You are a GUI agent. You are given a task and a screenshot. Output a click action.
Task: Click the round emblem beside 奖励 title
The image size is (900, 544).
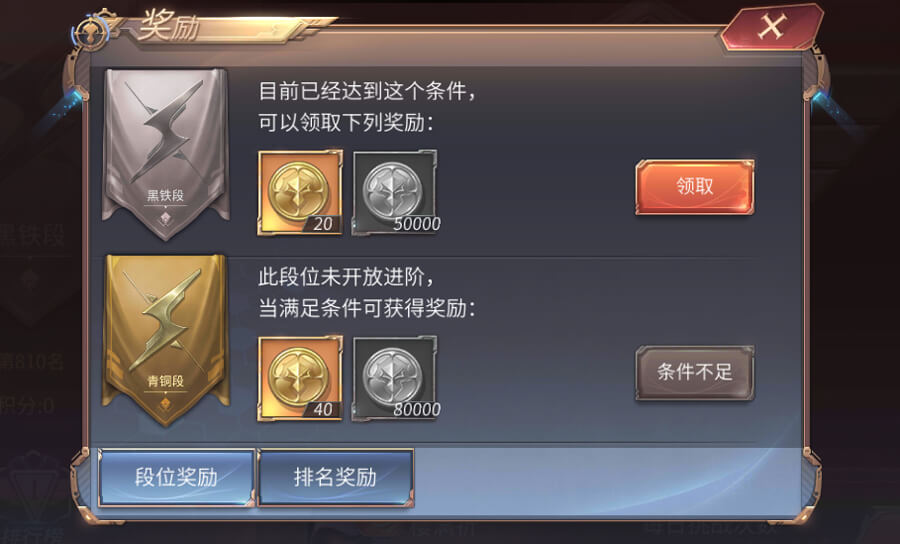tap(90, 33)
